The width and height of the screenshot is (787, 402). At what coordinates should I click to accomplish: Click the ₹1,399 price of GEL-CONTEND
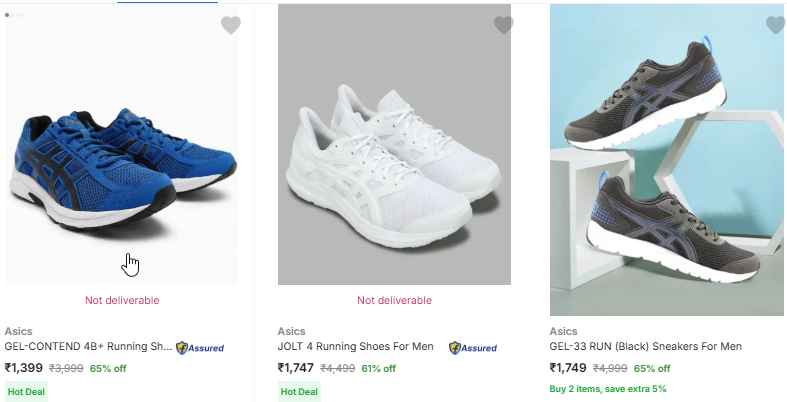[24, 368]
